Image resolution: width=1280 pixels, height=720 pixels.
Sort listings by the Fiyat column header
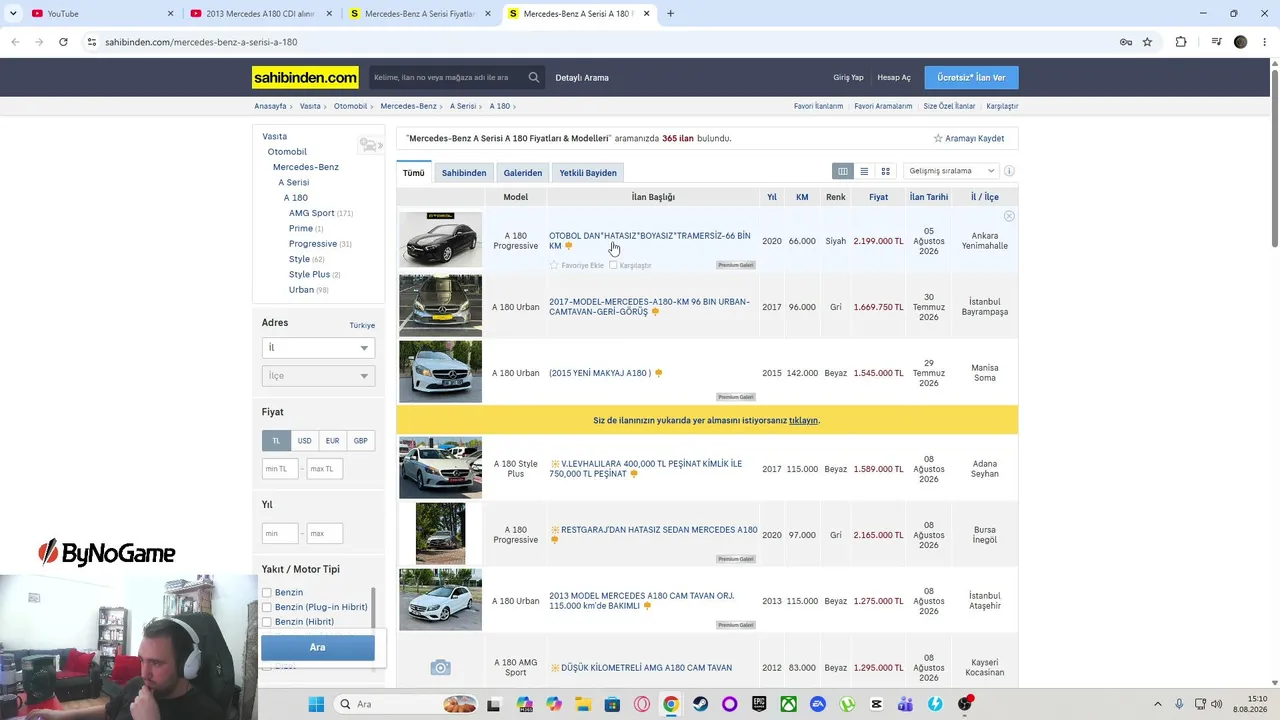coord(878,197)
